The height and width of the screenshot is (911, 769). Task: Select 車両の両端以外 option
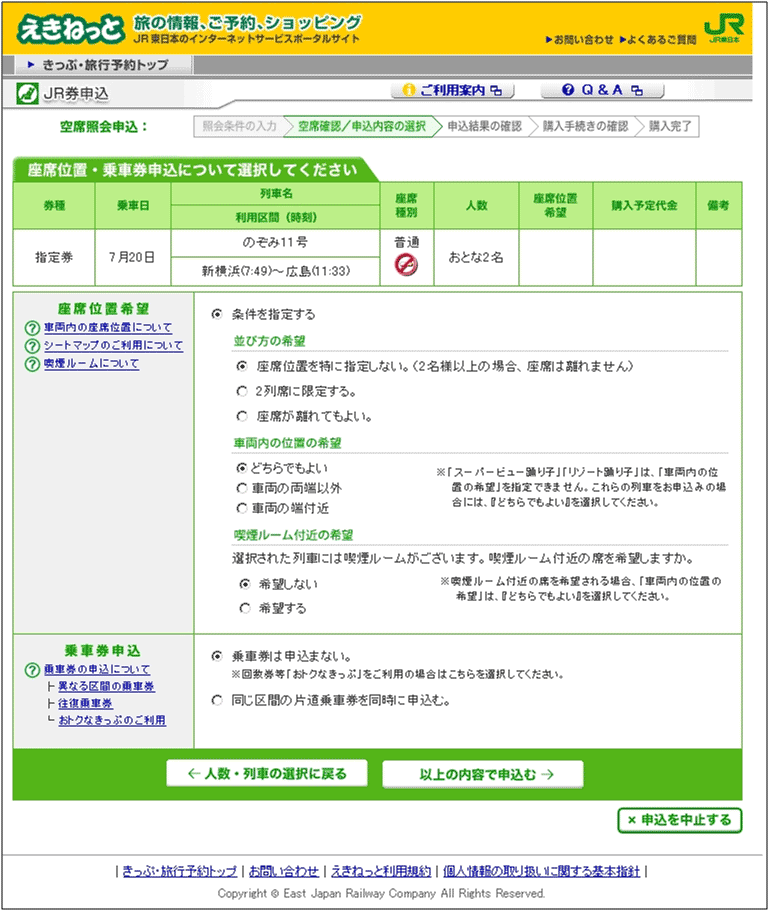[242, 489]
